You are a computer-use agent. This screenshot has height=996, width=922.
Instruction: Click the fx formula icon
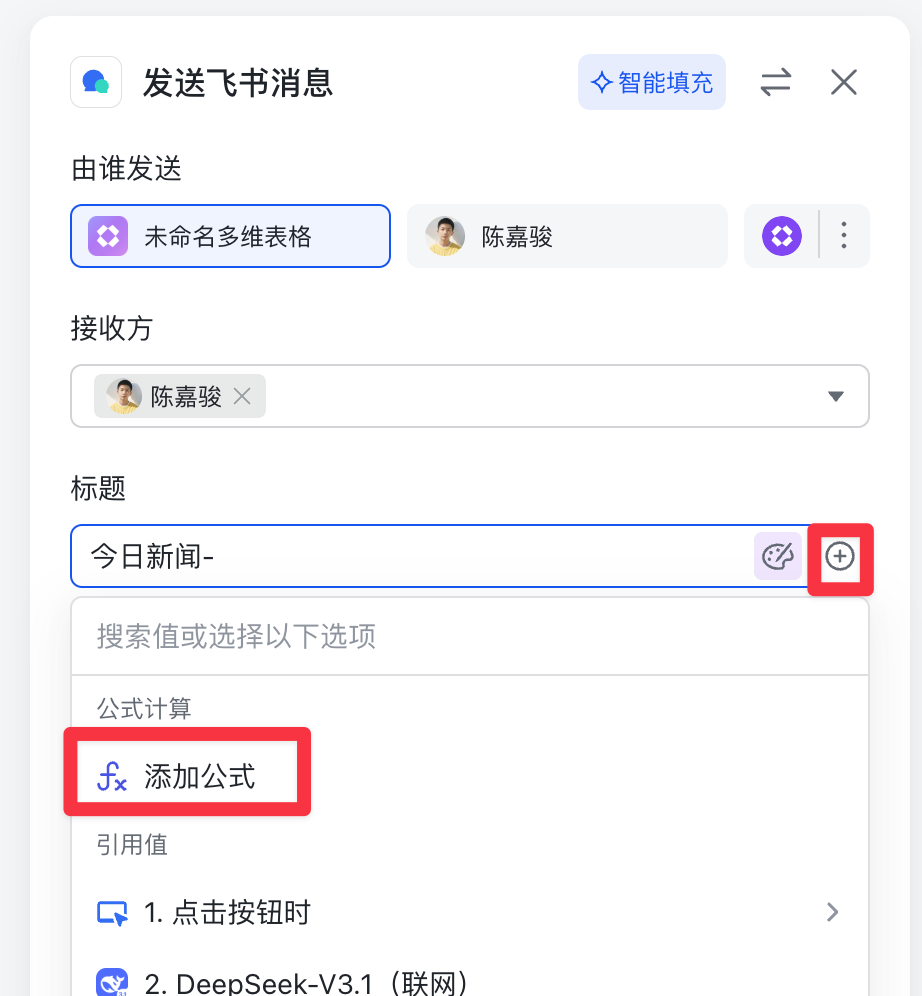coord(111,776)
